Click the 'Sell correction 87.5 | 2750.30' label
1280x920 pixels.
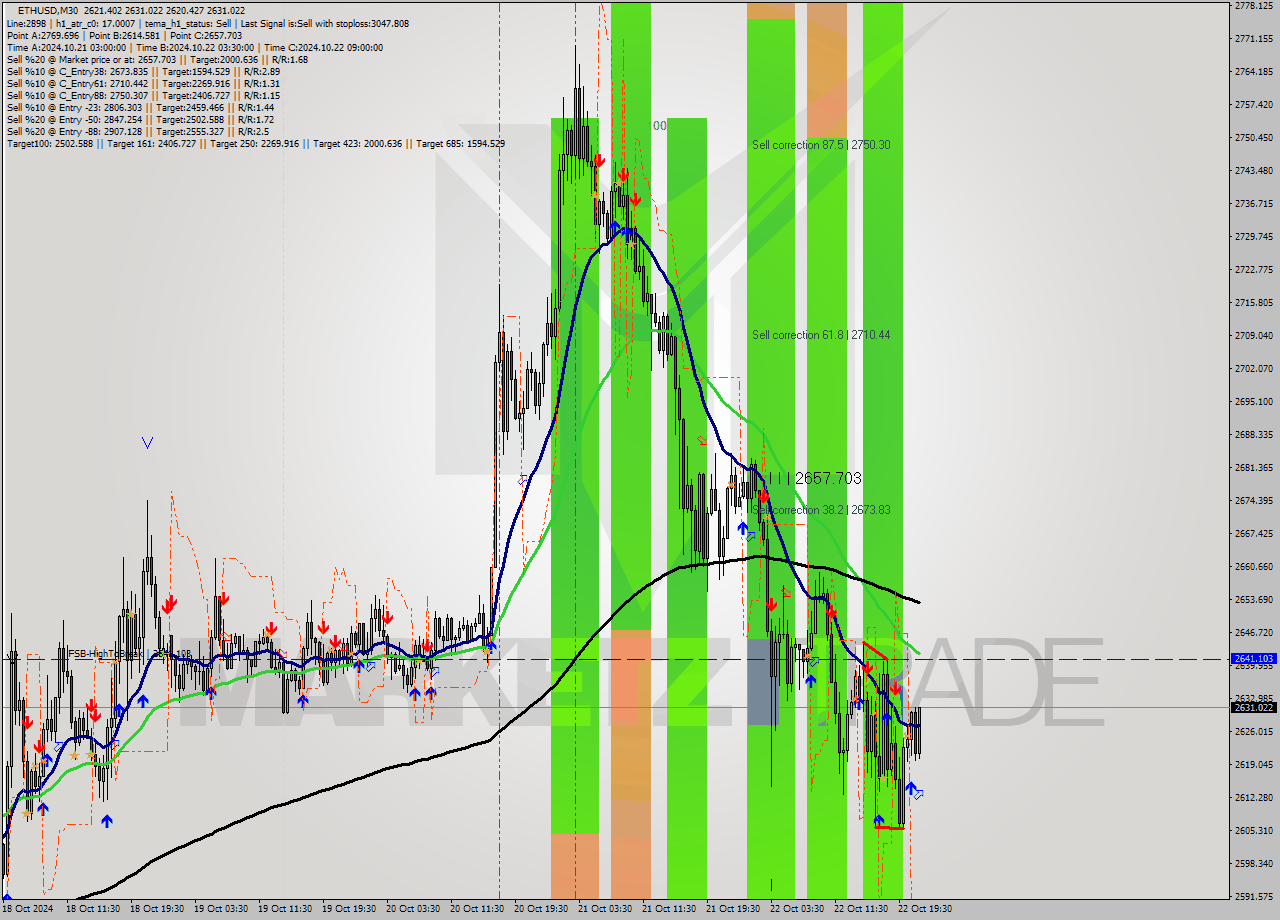point(821,145)
